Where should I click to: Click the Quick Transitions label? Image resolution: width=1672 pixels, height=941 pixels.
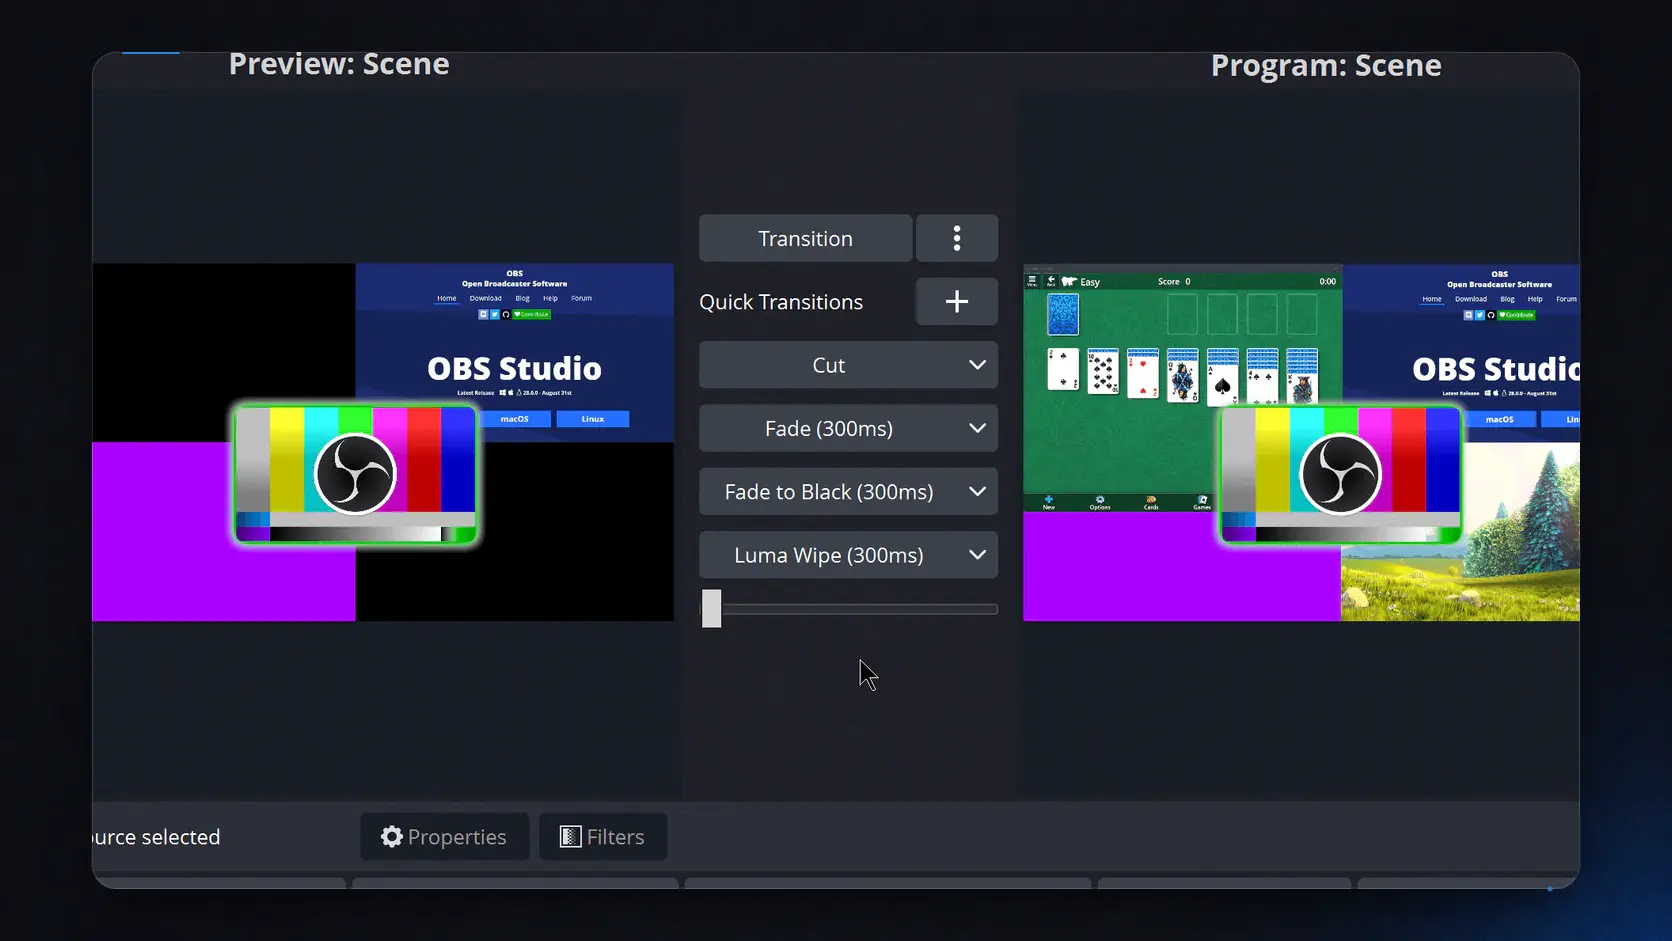pos(781,302)
